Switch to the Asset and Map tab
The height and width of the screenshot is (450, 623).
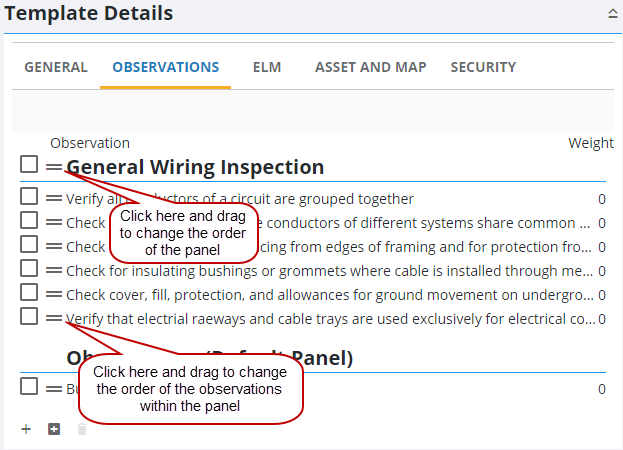370,67
